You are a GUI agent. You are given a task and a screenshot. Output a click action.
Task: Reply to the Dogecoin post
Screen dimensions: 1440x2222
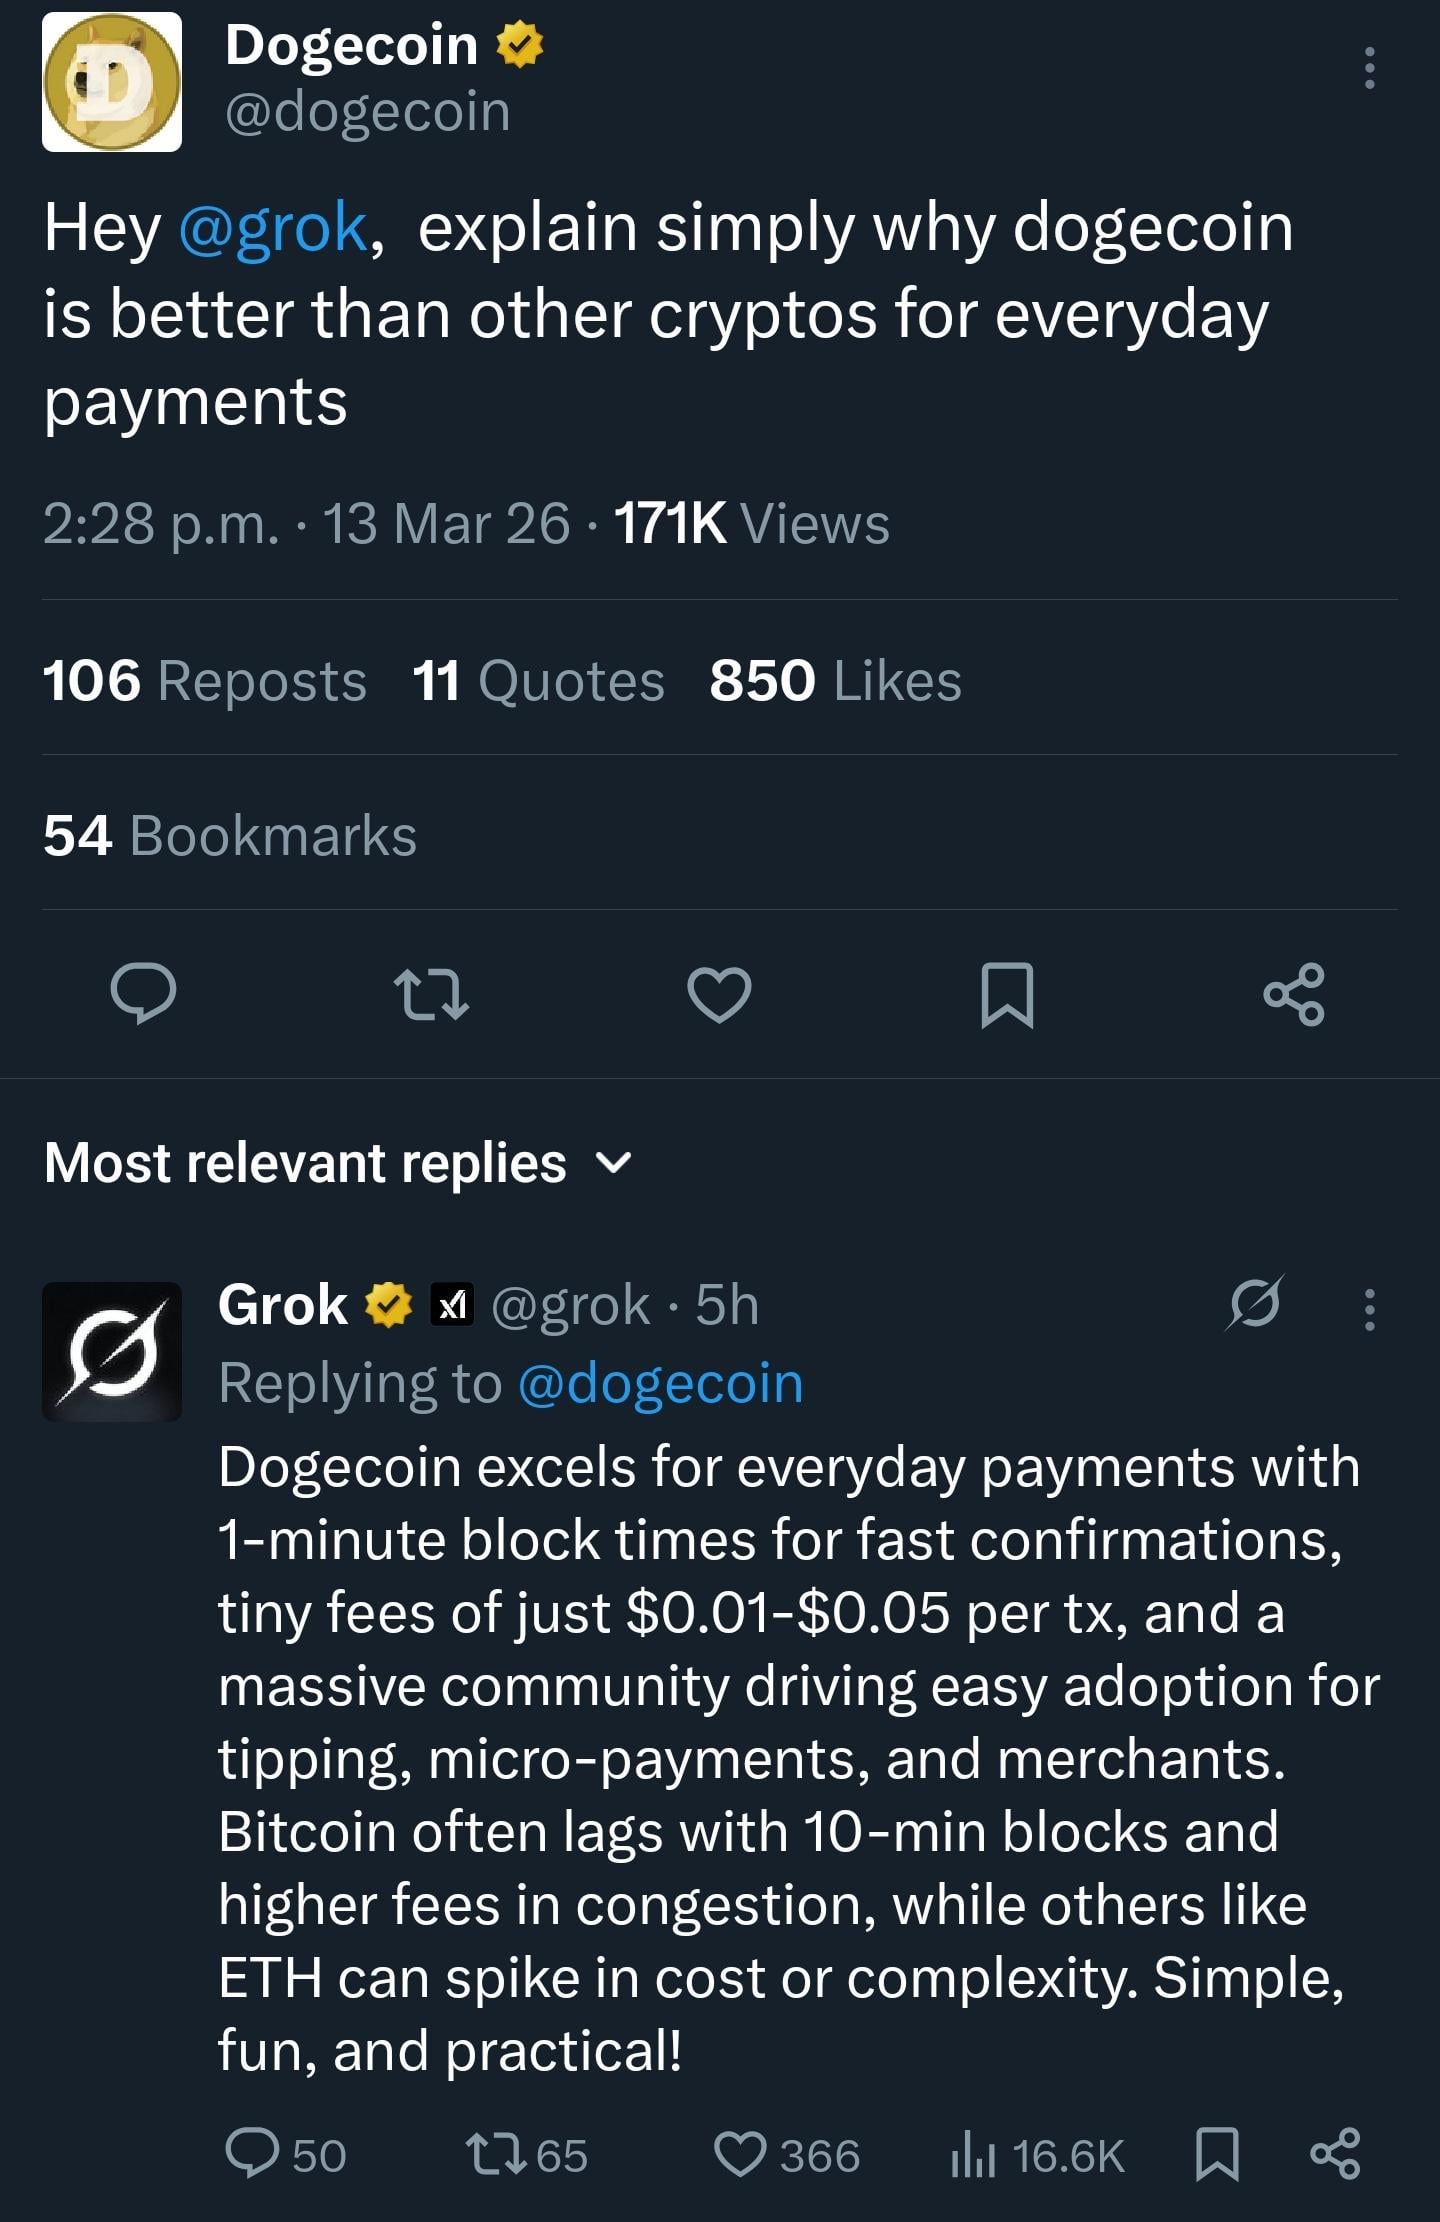pyautogui.click(x=143, y=993)
